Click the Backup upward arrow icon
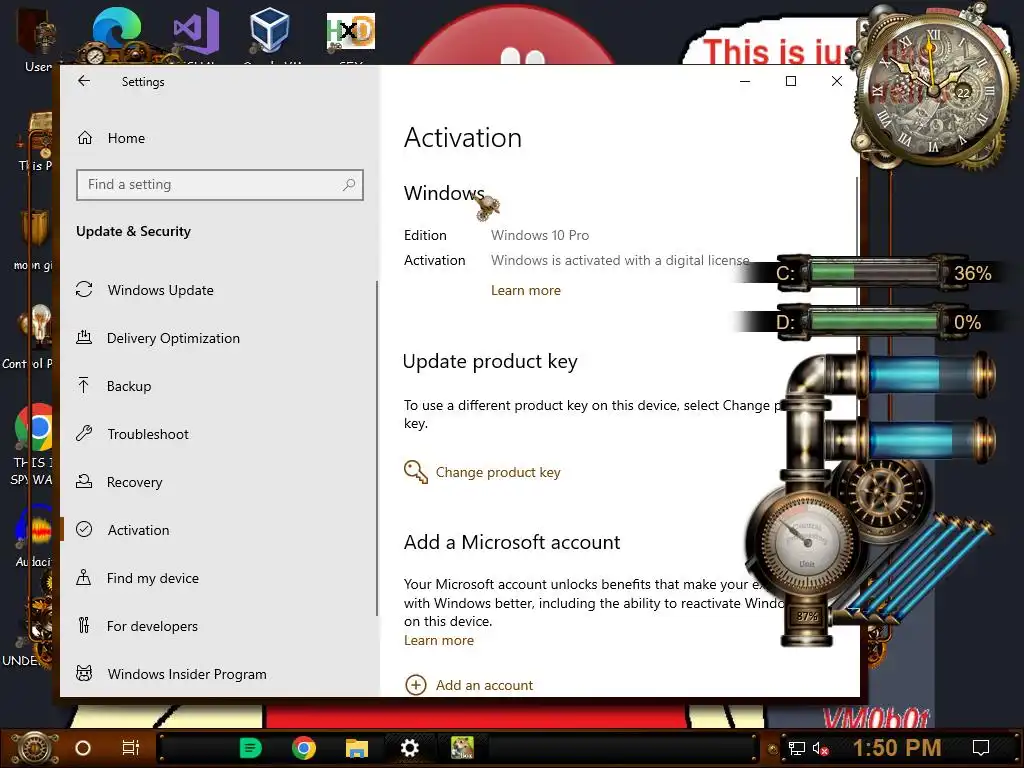Viewport: 1024px width, 768px height. coord(84,385)
